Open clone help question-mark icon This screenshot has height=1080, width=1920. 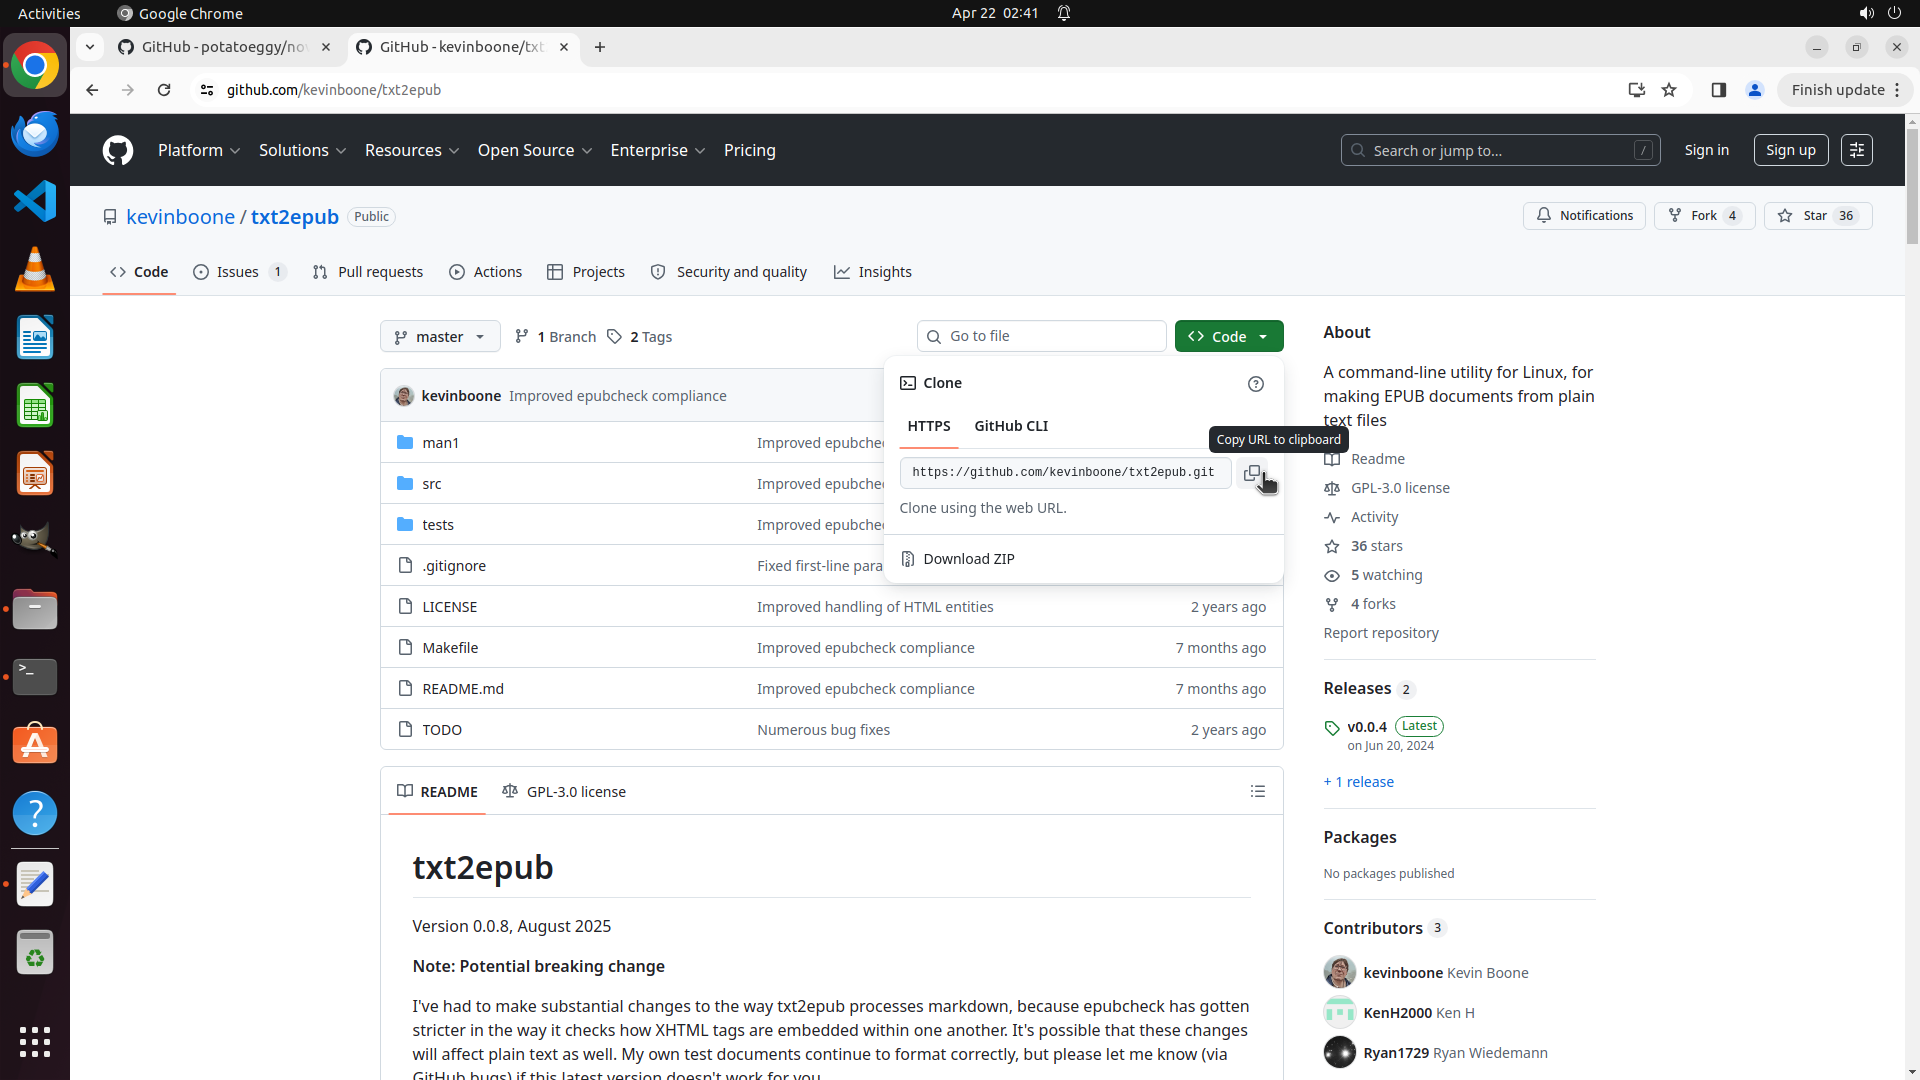1256,384
